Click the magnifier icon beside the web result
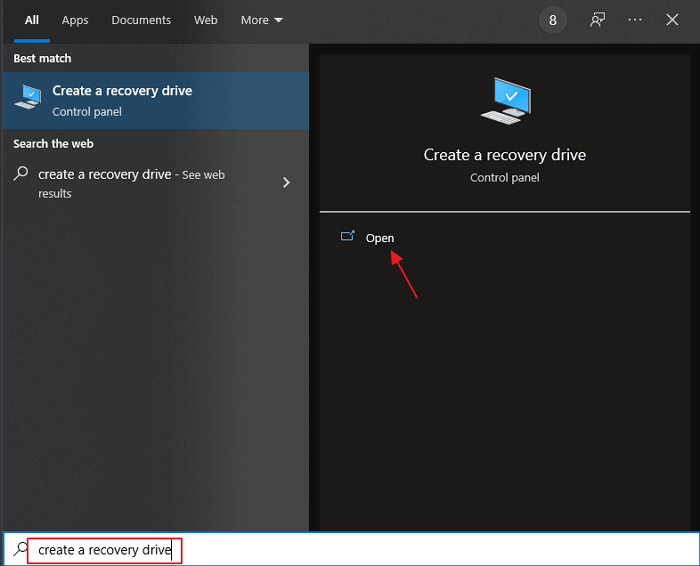Viewport: 700px width, 566px height. [21, 174]
